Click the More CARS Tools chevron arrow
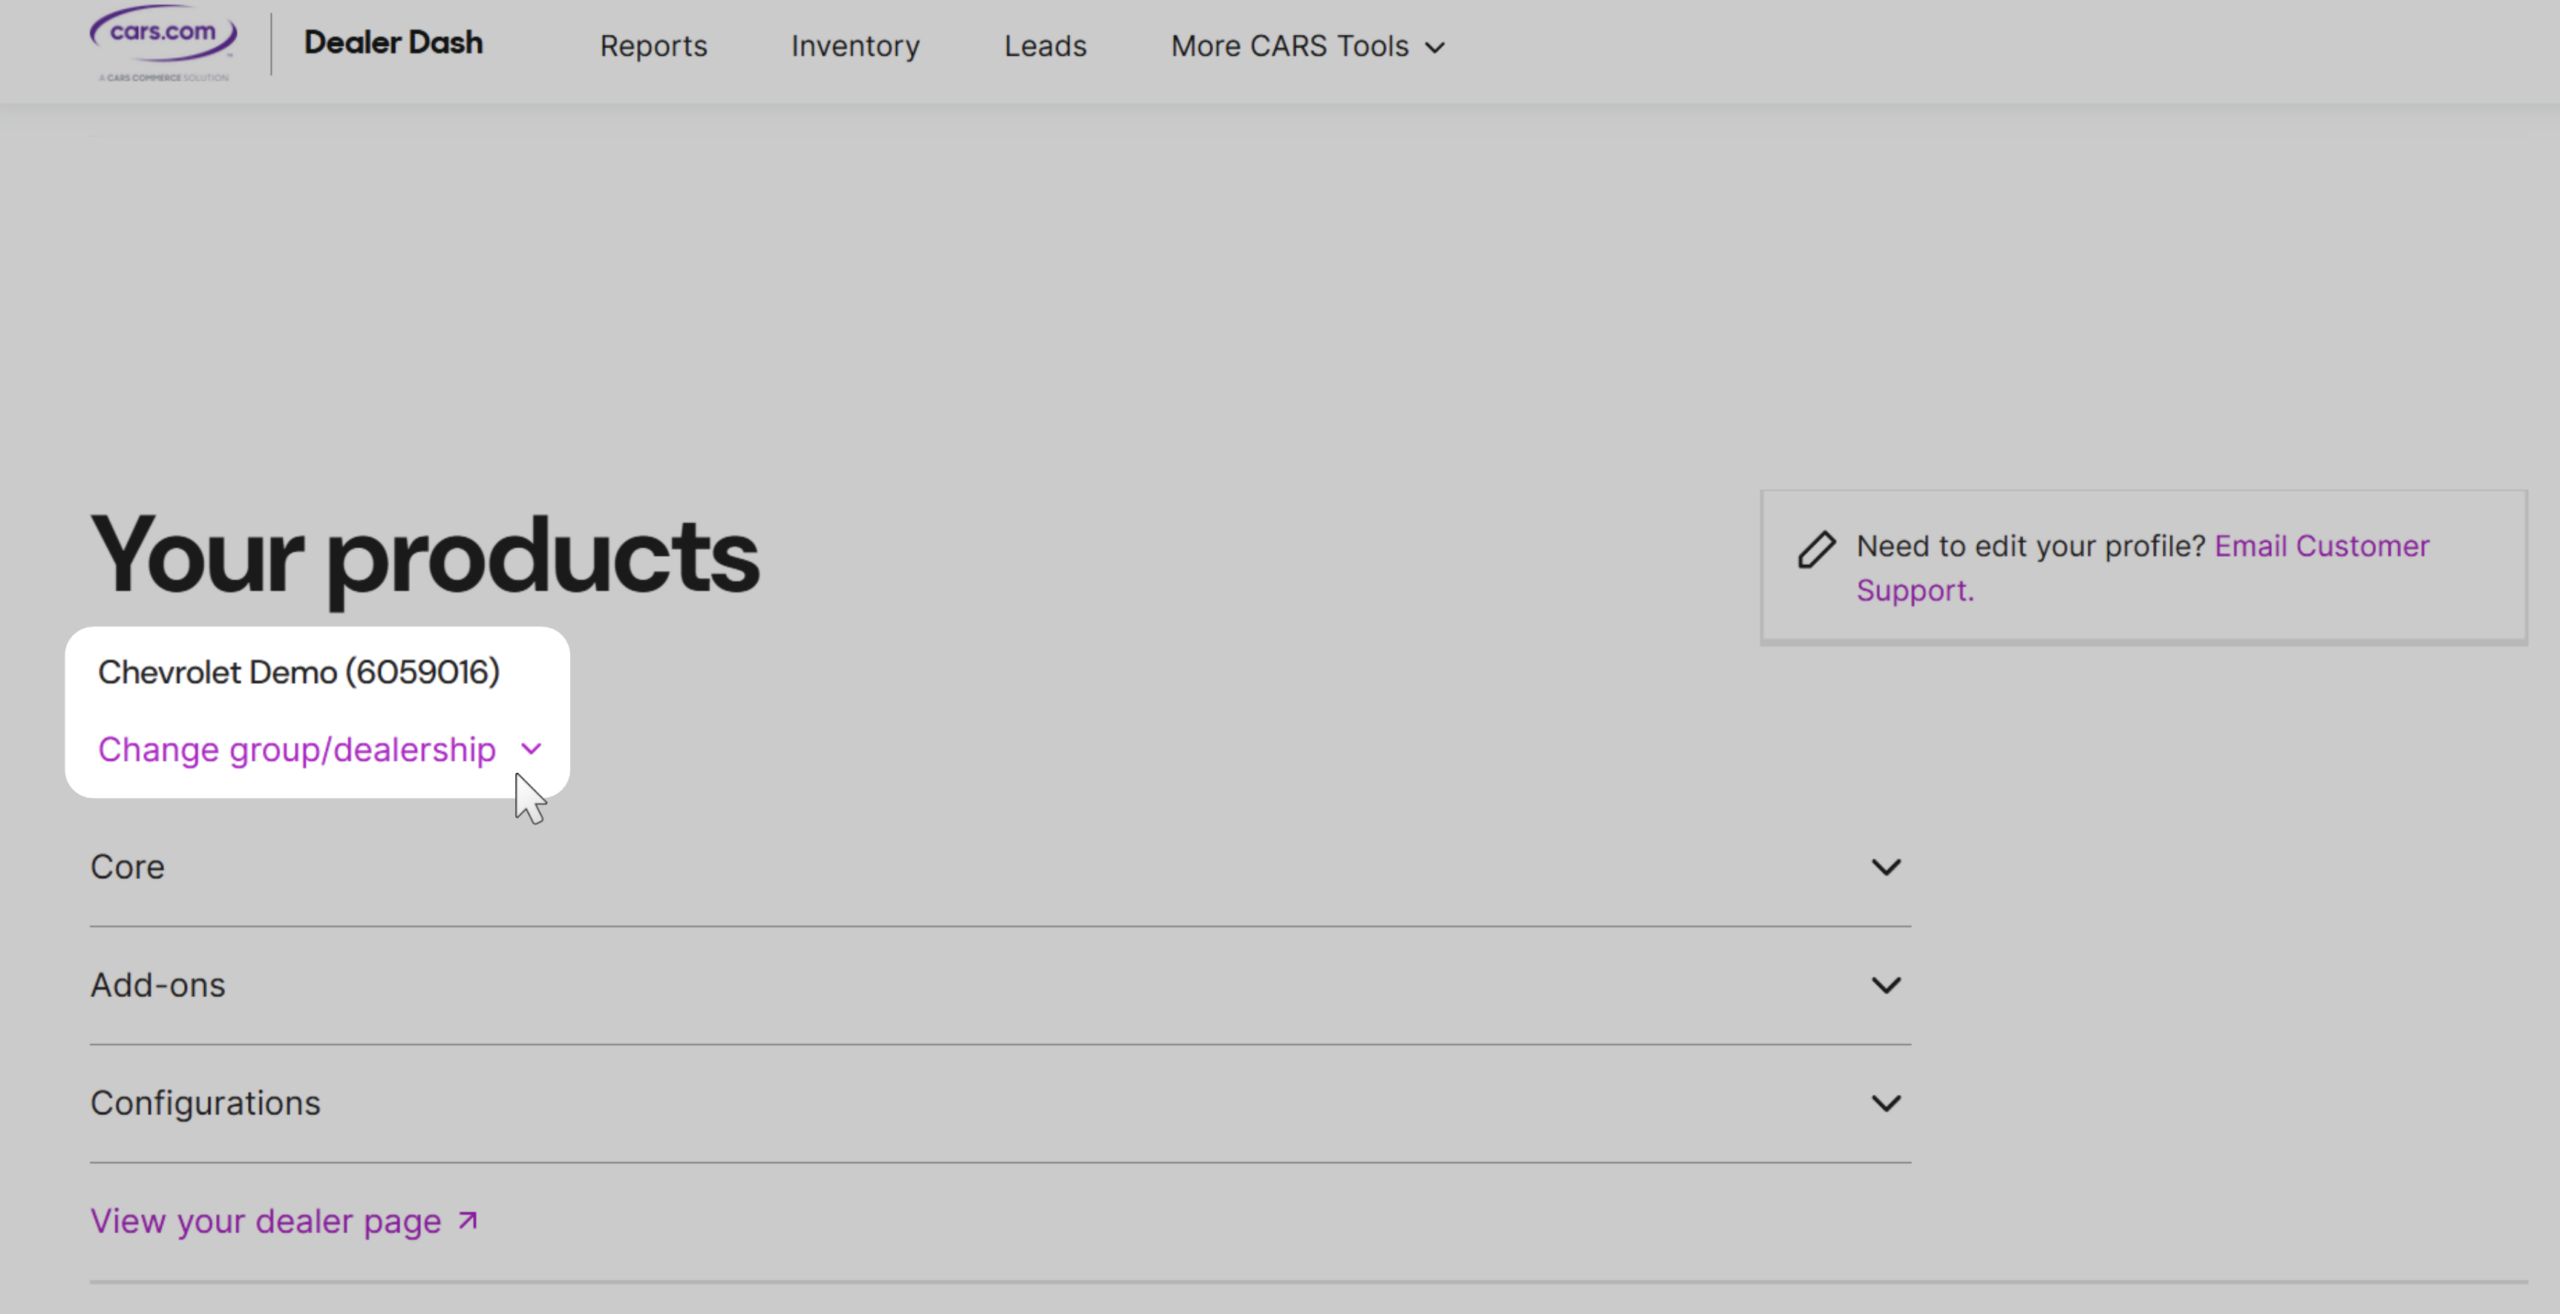This screenshot has height=1314, width=2560. [x=1435, y=48]
